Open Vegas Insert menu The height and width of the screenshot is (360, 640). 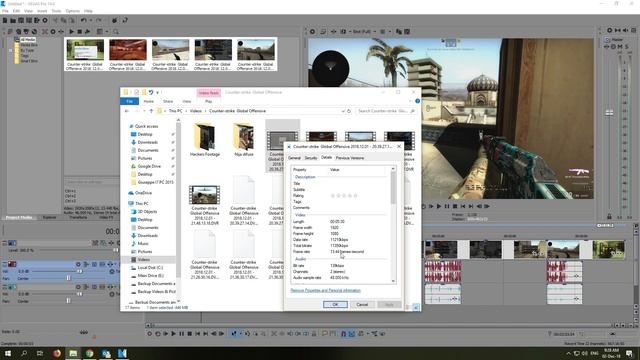point(42,11)
